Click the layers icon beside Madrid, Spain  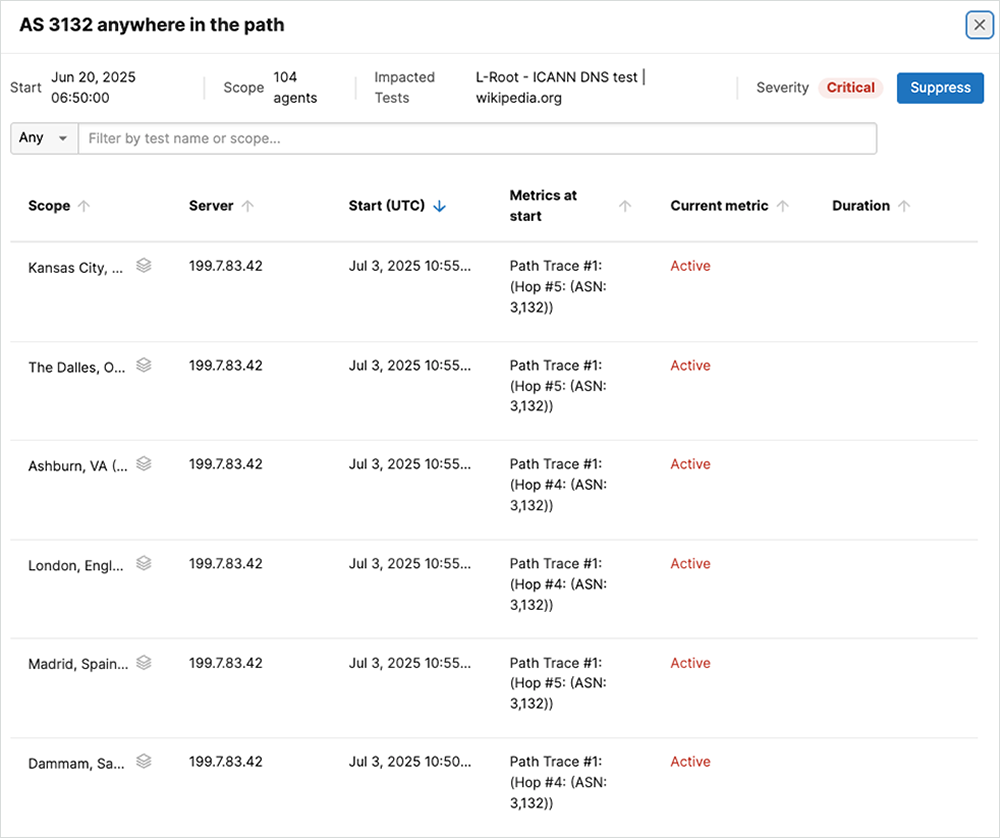click(144, 662)
